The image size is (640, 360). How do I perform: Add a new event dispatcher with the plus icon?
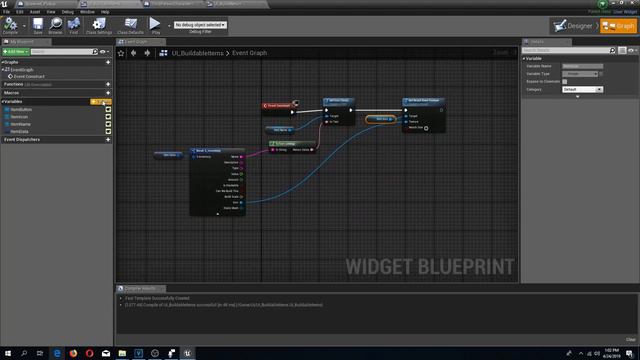tap(108, 140)
